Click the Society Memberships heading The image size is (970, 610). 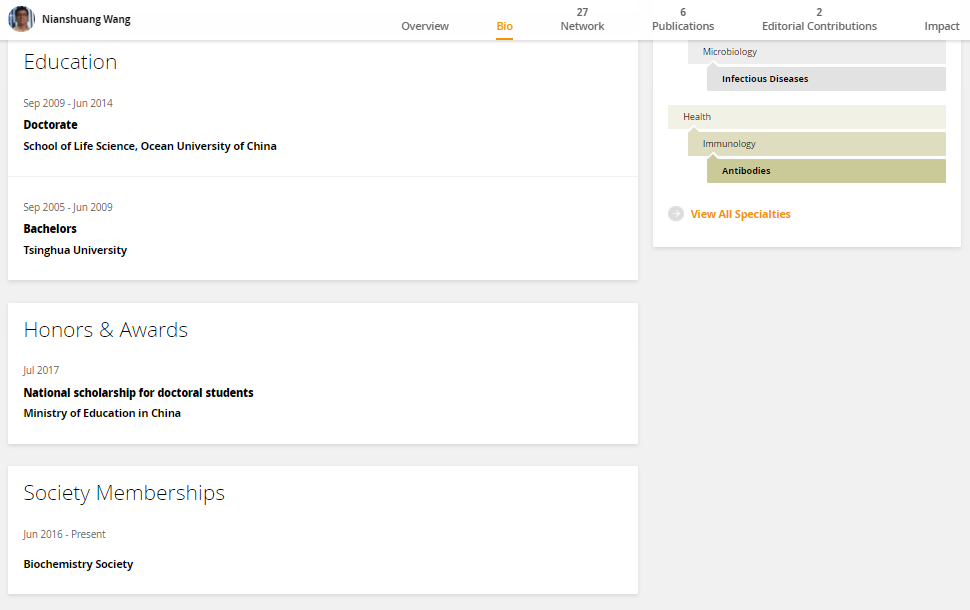(124, 493)
